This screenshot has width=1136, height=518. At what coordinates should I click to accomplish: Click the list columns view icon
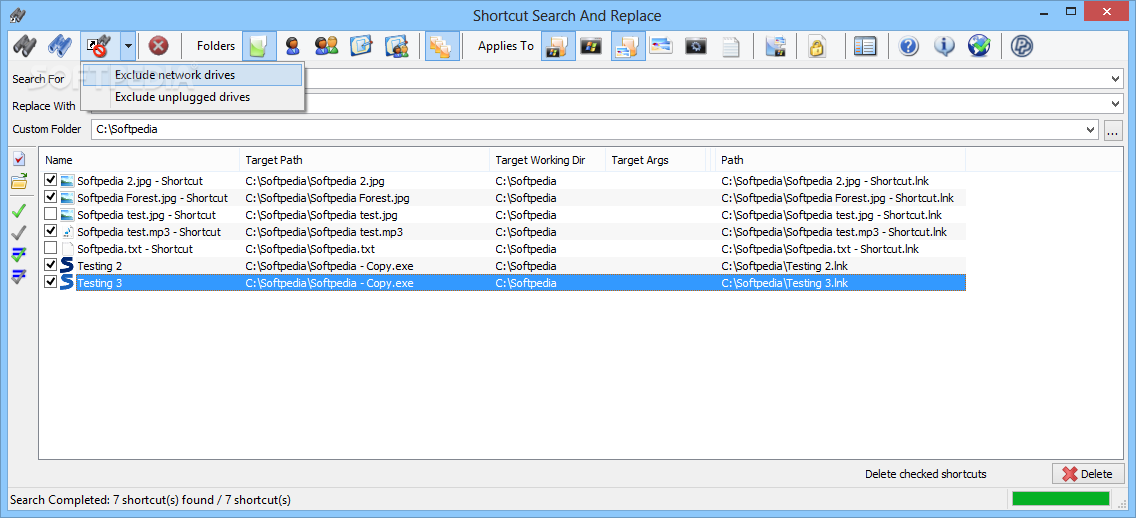[x=864, y=46]
